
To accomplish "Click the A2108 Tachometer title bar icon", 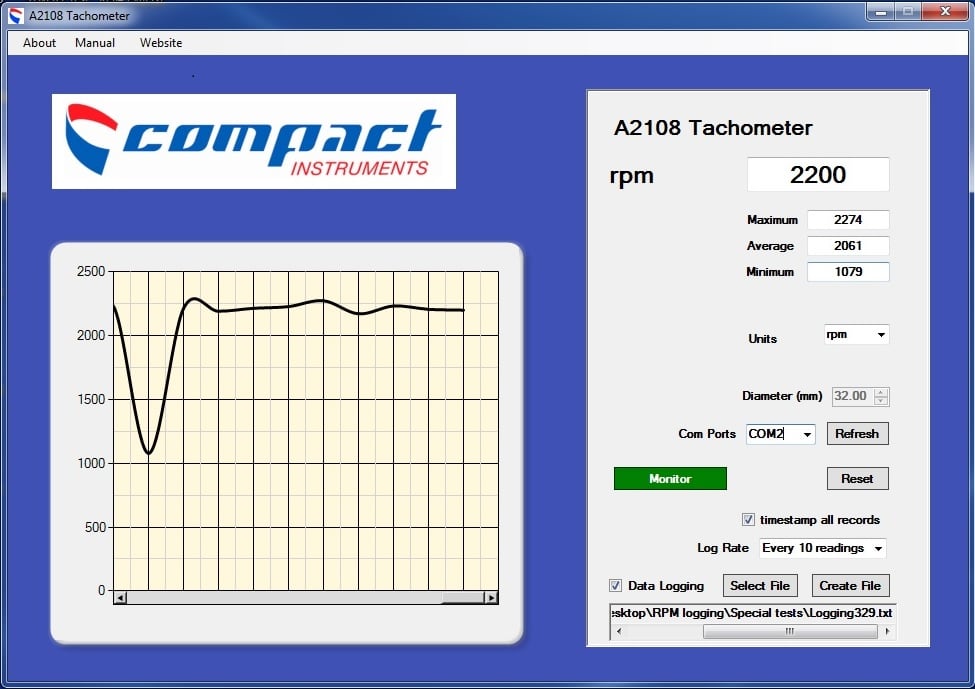I will (16, 16).
